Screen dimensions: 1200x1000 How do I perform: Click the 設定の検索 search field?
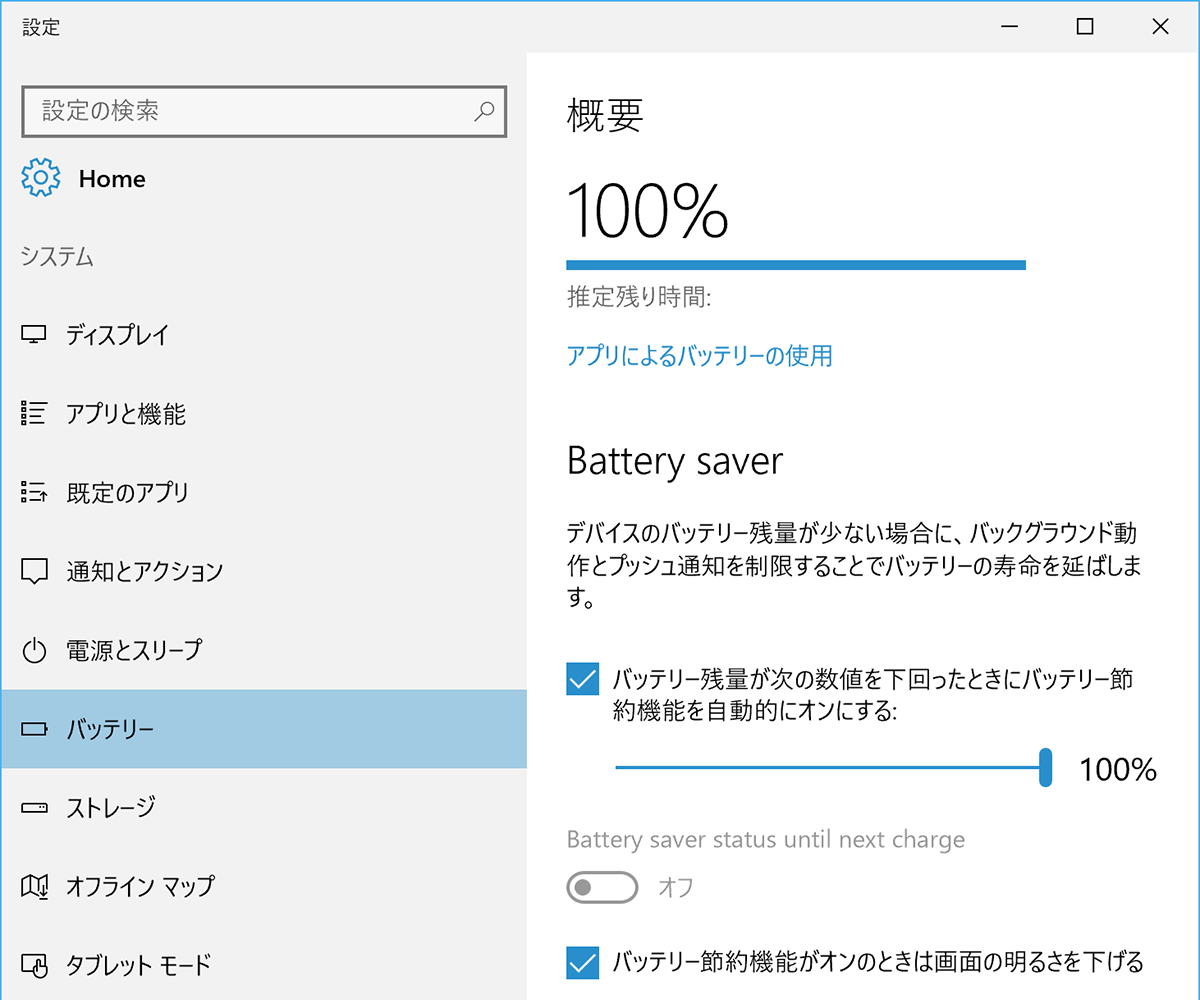pyautogui.click(x=250, y=111)
